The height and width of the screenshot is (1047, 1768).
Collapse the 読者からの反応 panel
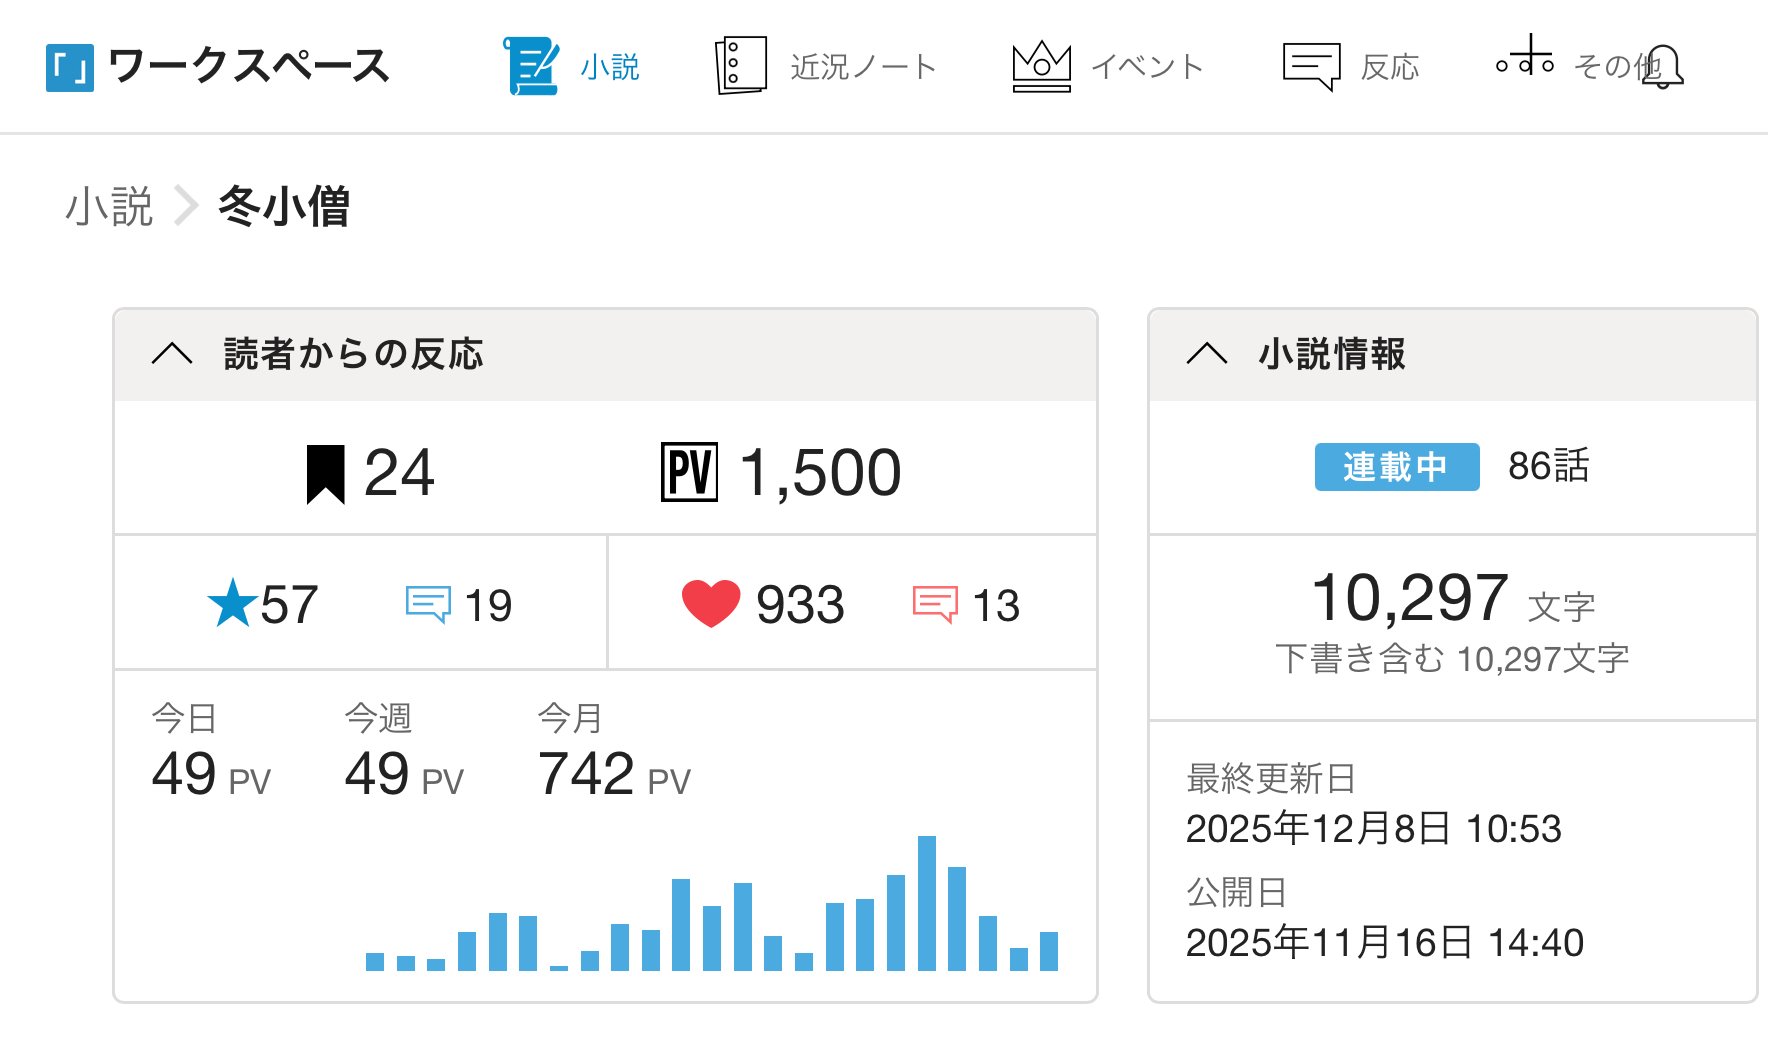tap(172, 354)
